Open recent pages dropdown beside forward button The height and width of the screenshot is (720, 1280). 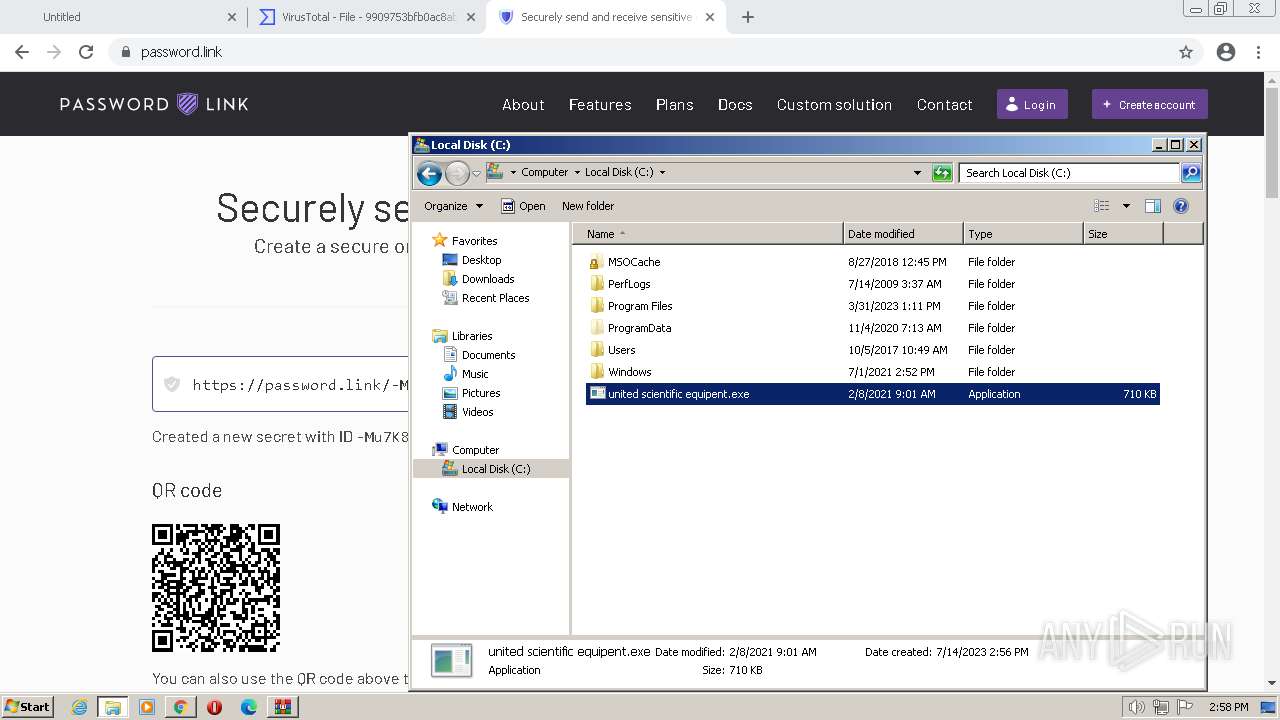click(476, 173)
